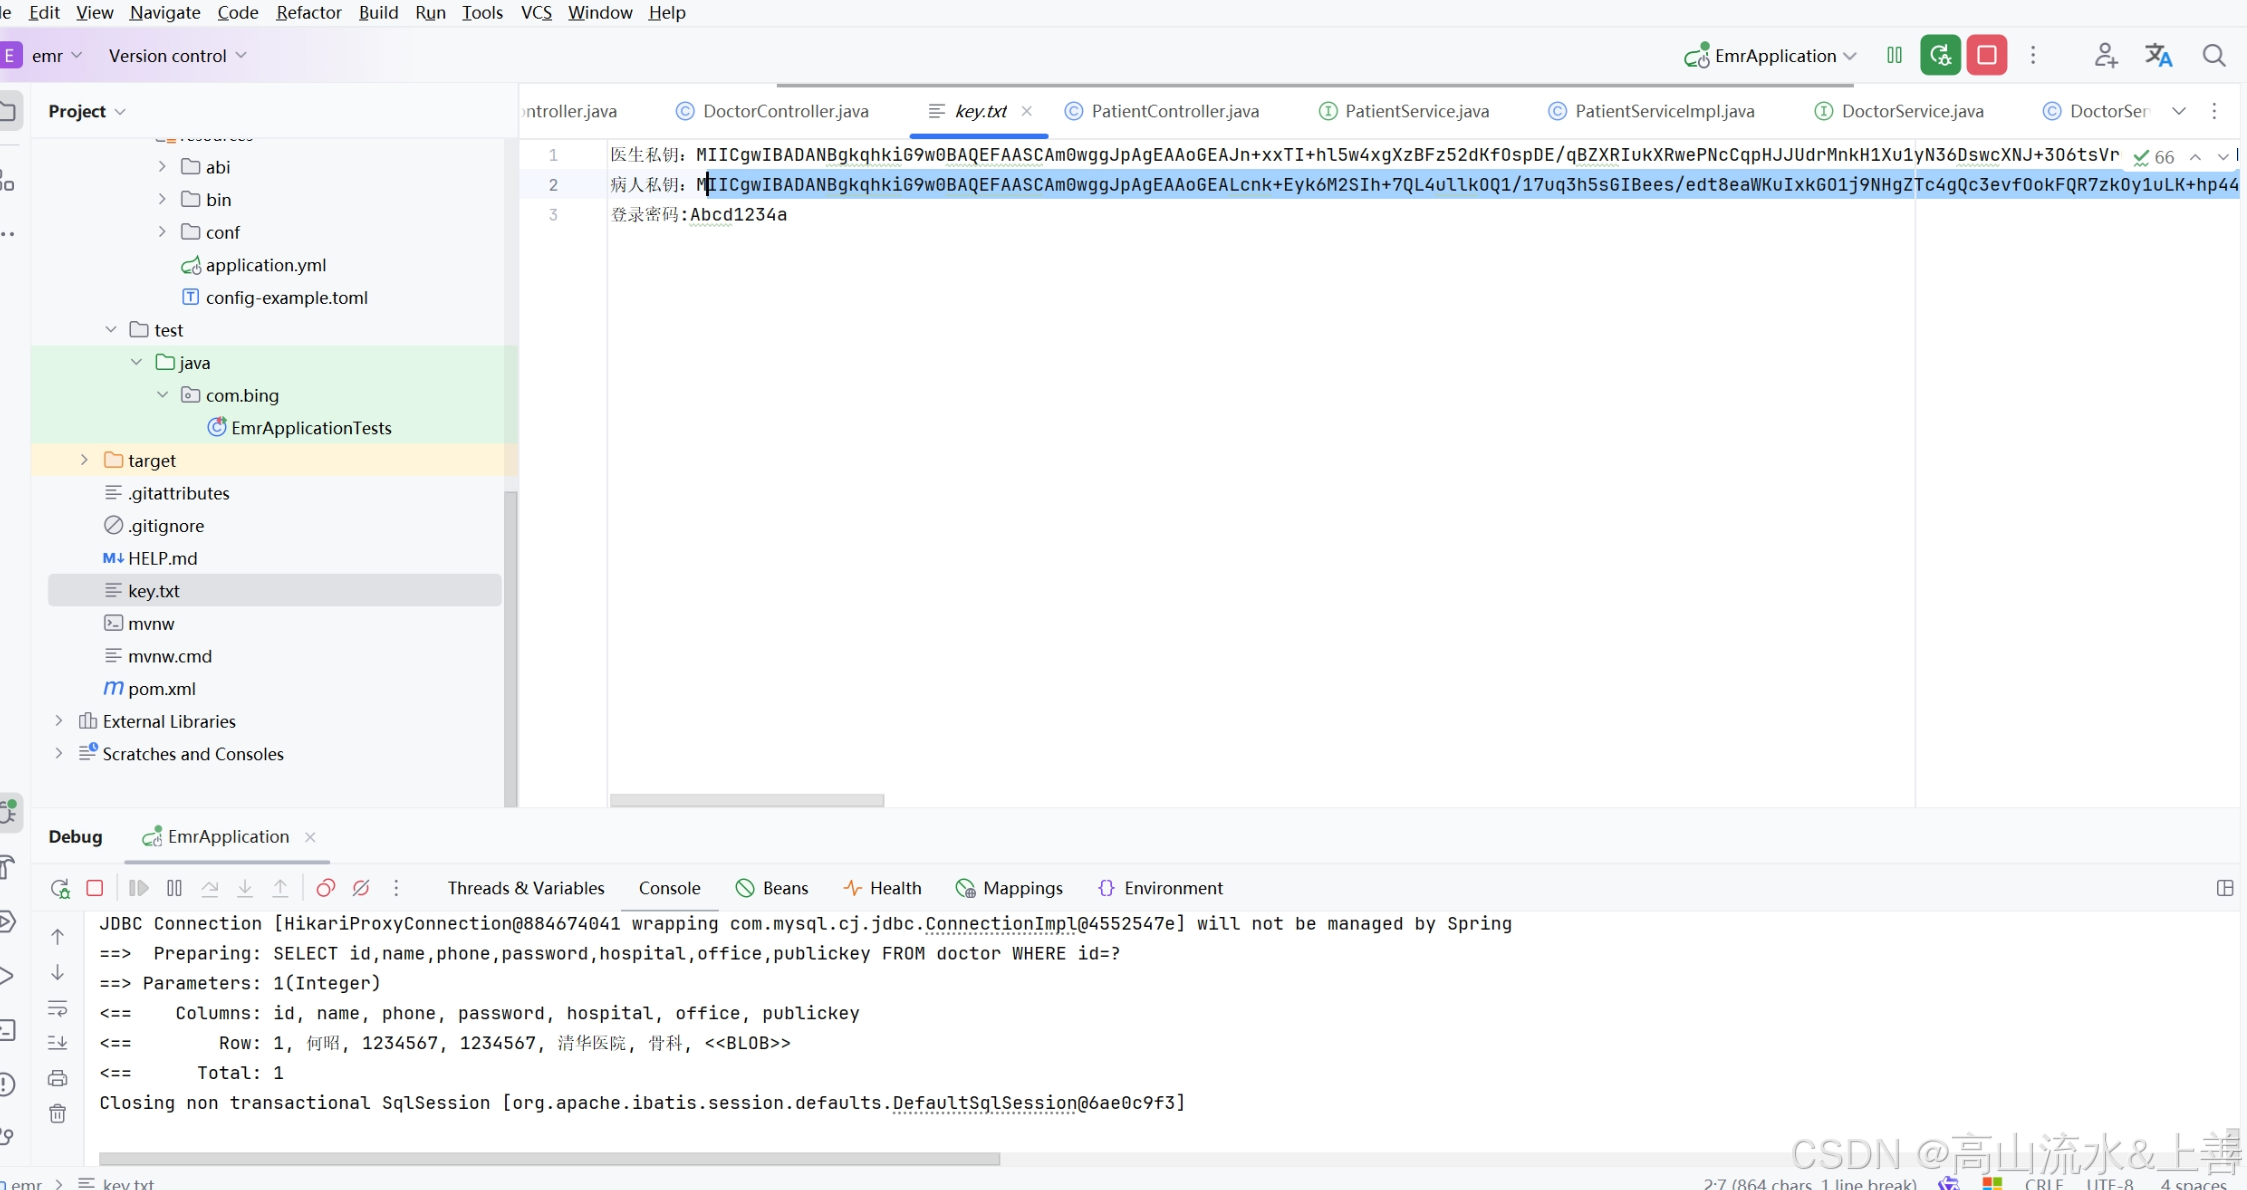Click the red Stop EmrApplication button

click(x=1986, y=55)
